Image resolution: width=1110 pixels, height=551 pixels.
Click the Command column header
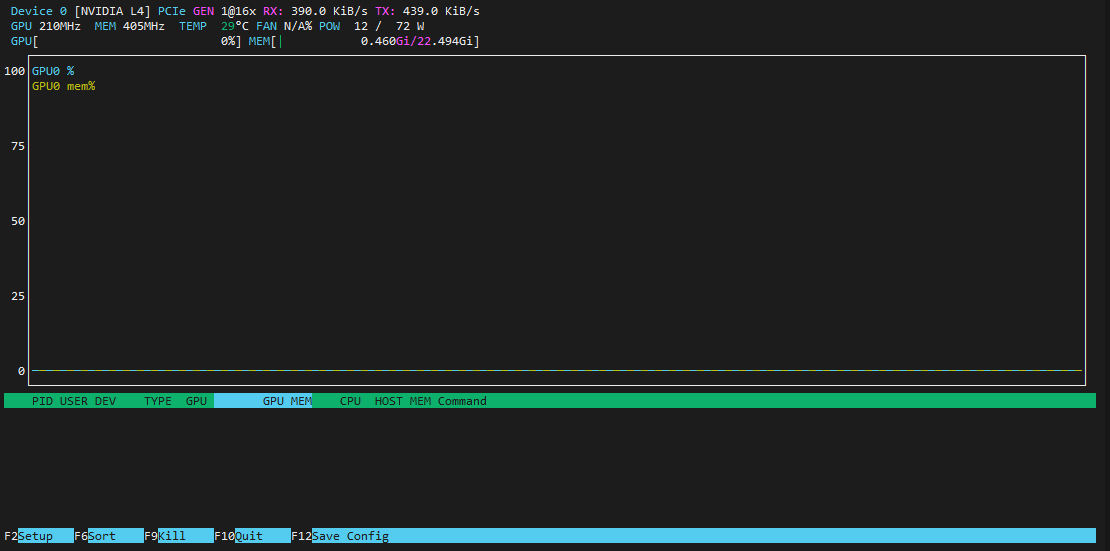coord(462,401)
